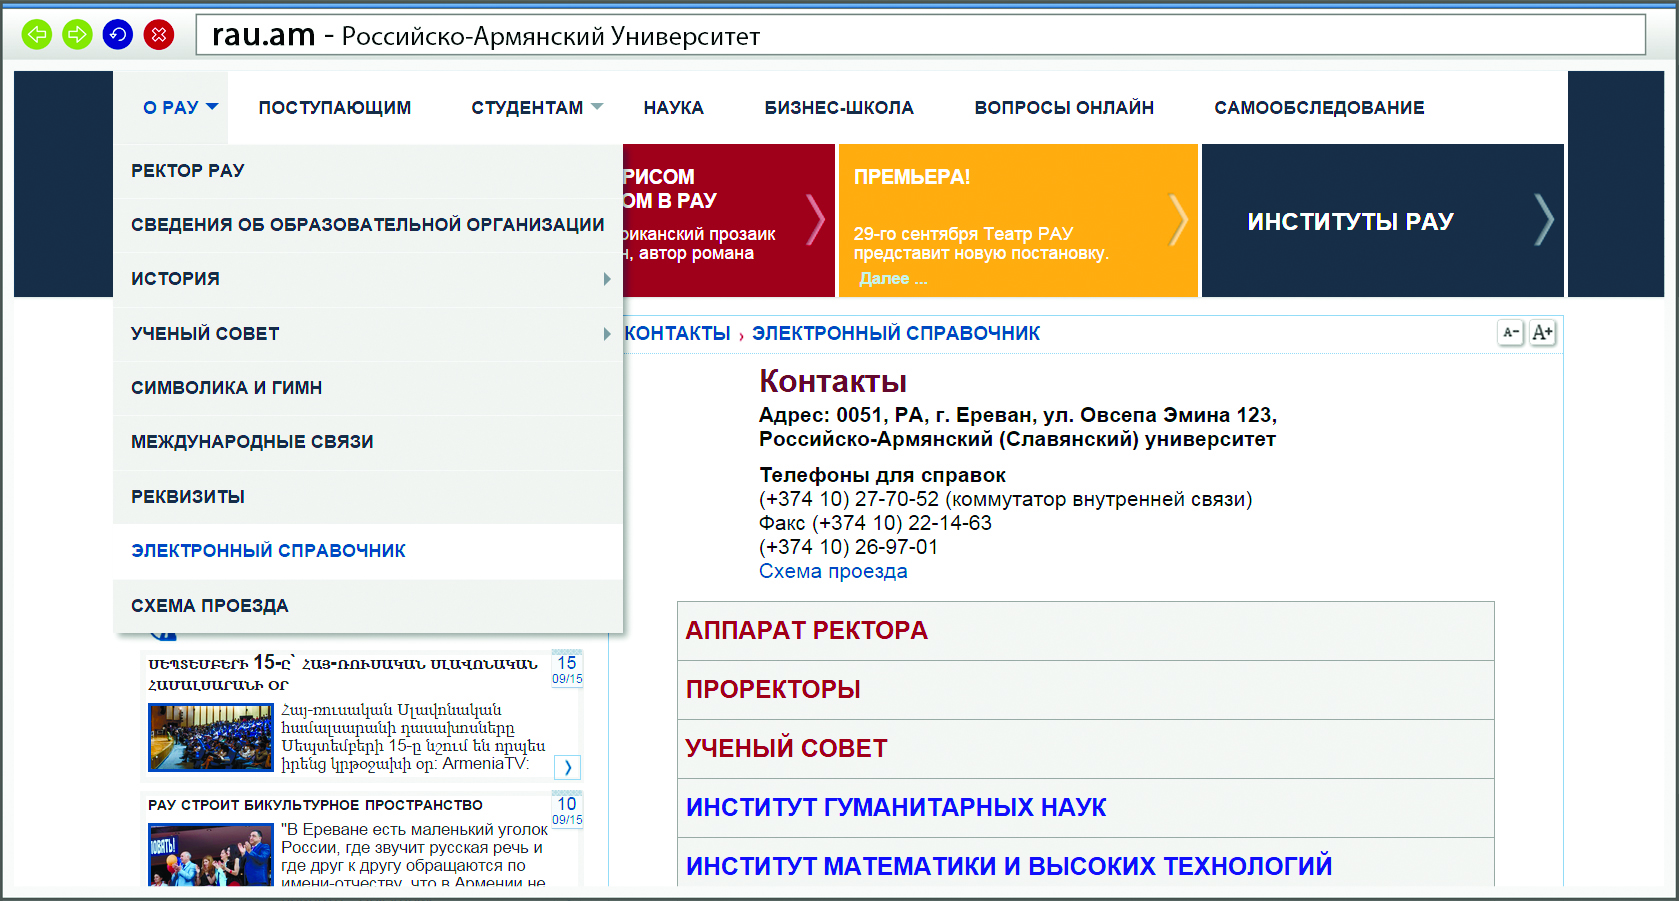This screenshot has height=901, width=1679.
Task: Open the September 15 auditorium news thumbnail
Action: (x=211, y=737)
